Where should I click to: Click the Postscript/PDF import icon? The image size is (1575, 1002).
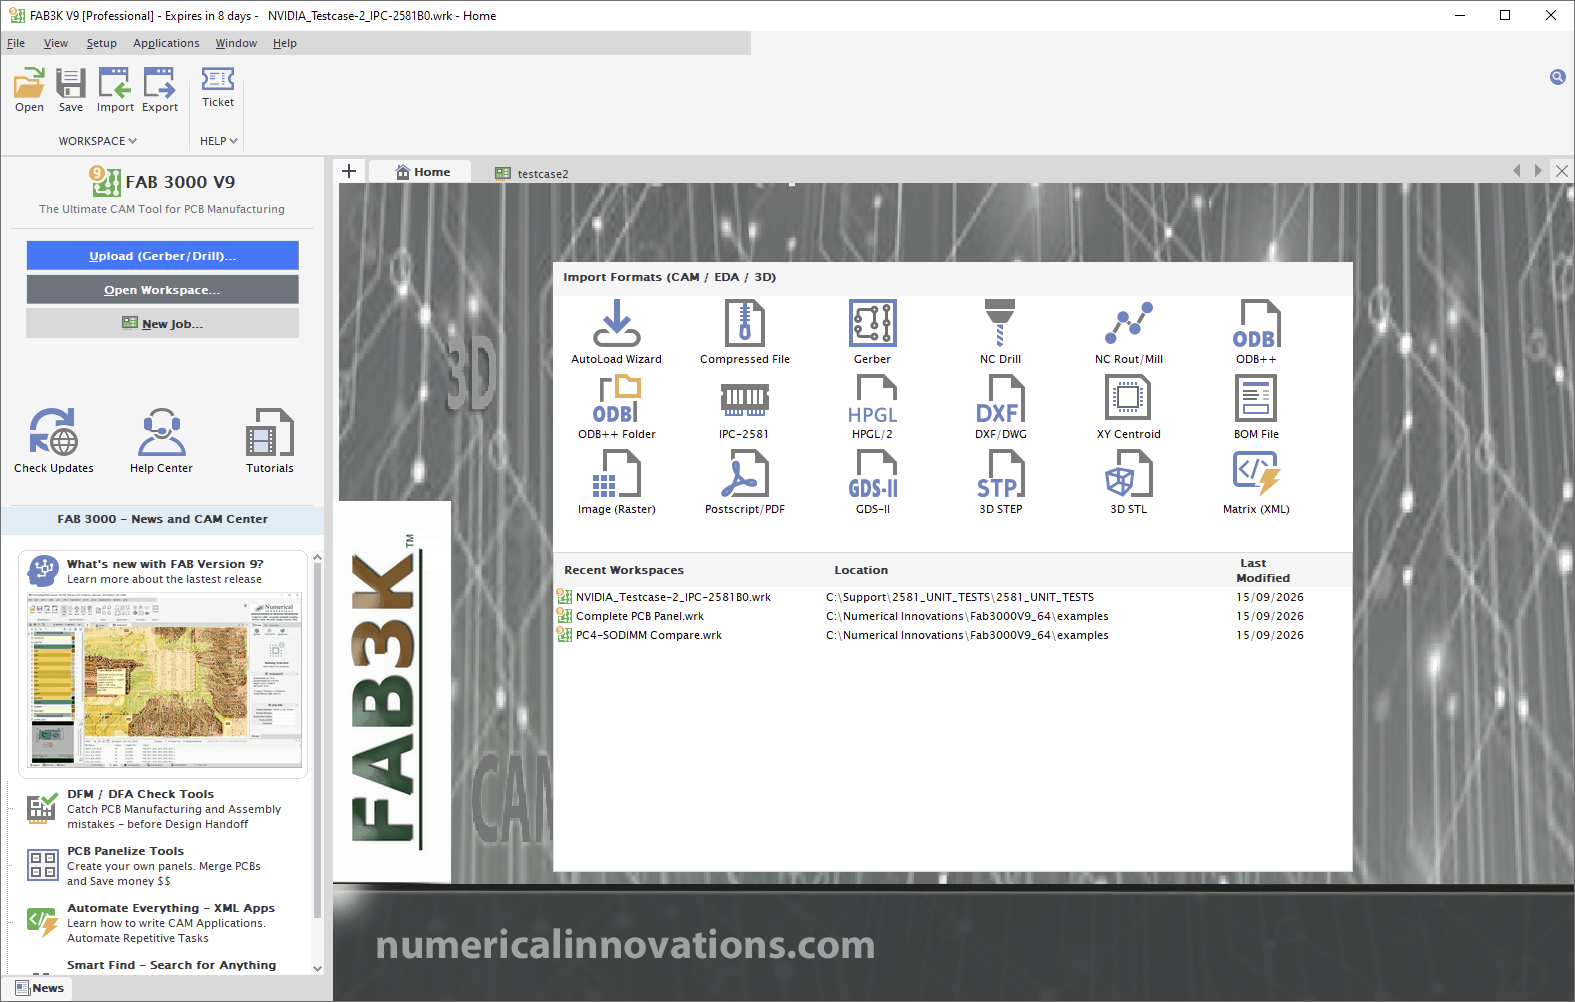tap(745, 482)
